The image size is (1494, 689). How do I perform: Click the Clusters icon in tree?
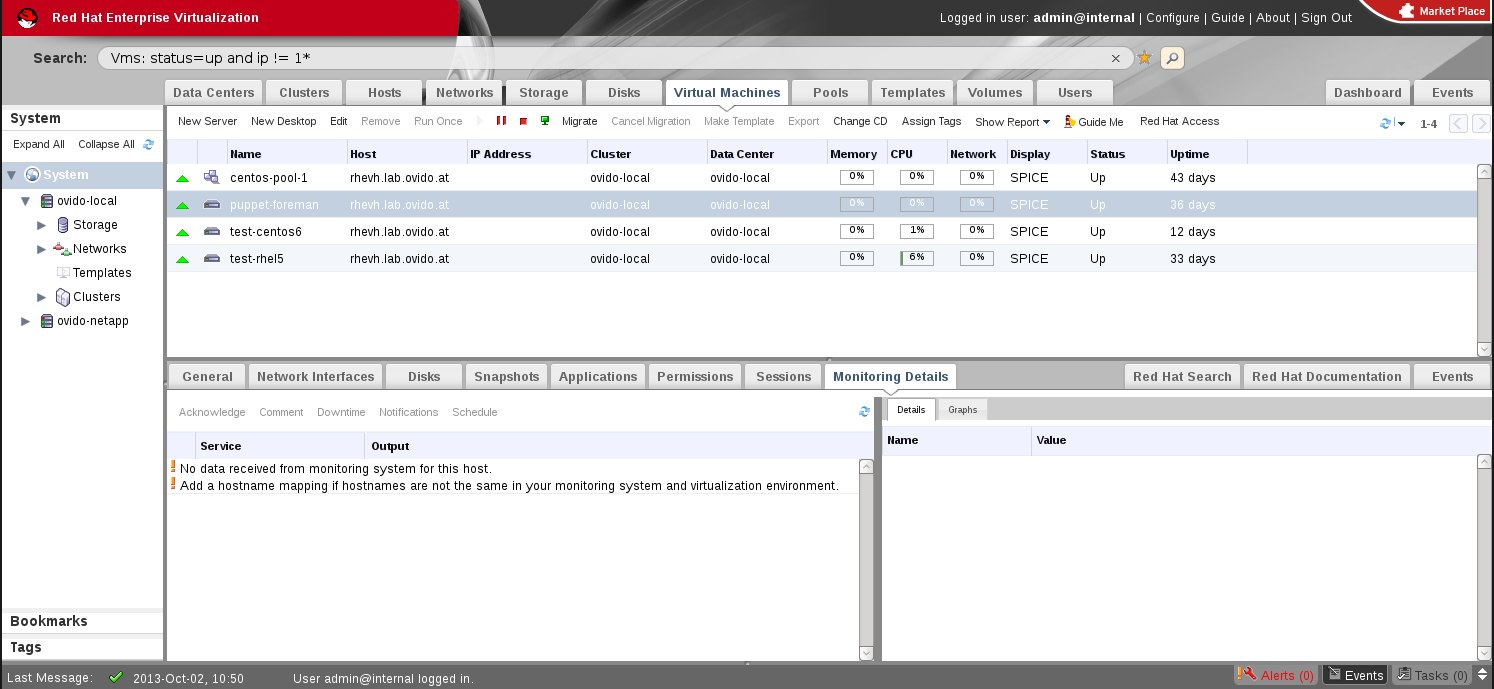(63, 297)
